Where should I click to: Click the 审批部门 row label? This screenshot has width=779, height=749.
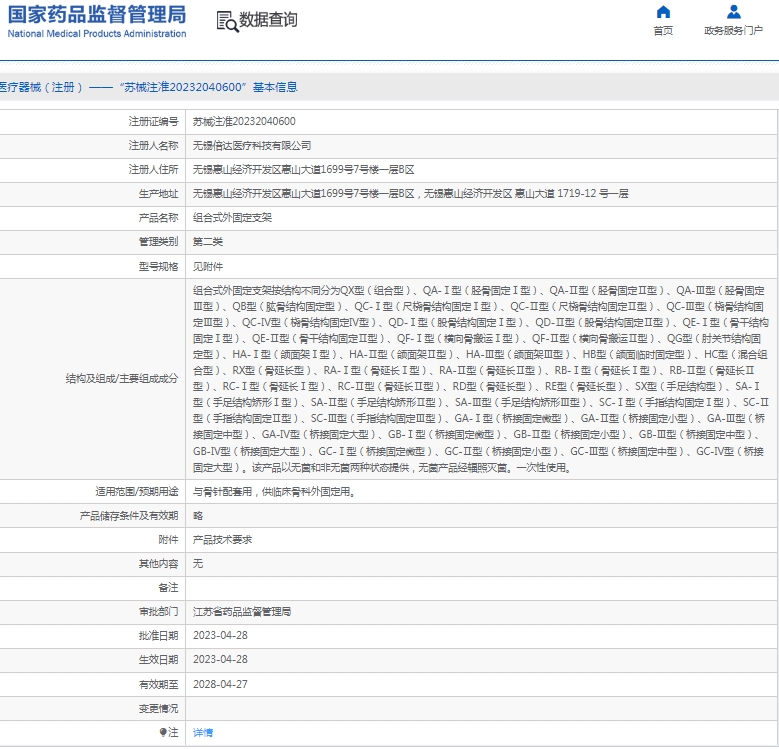(158, 612)
